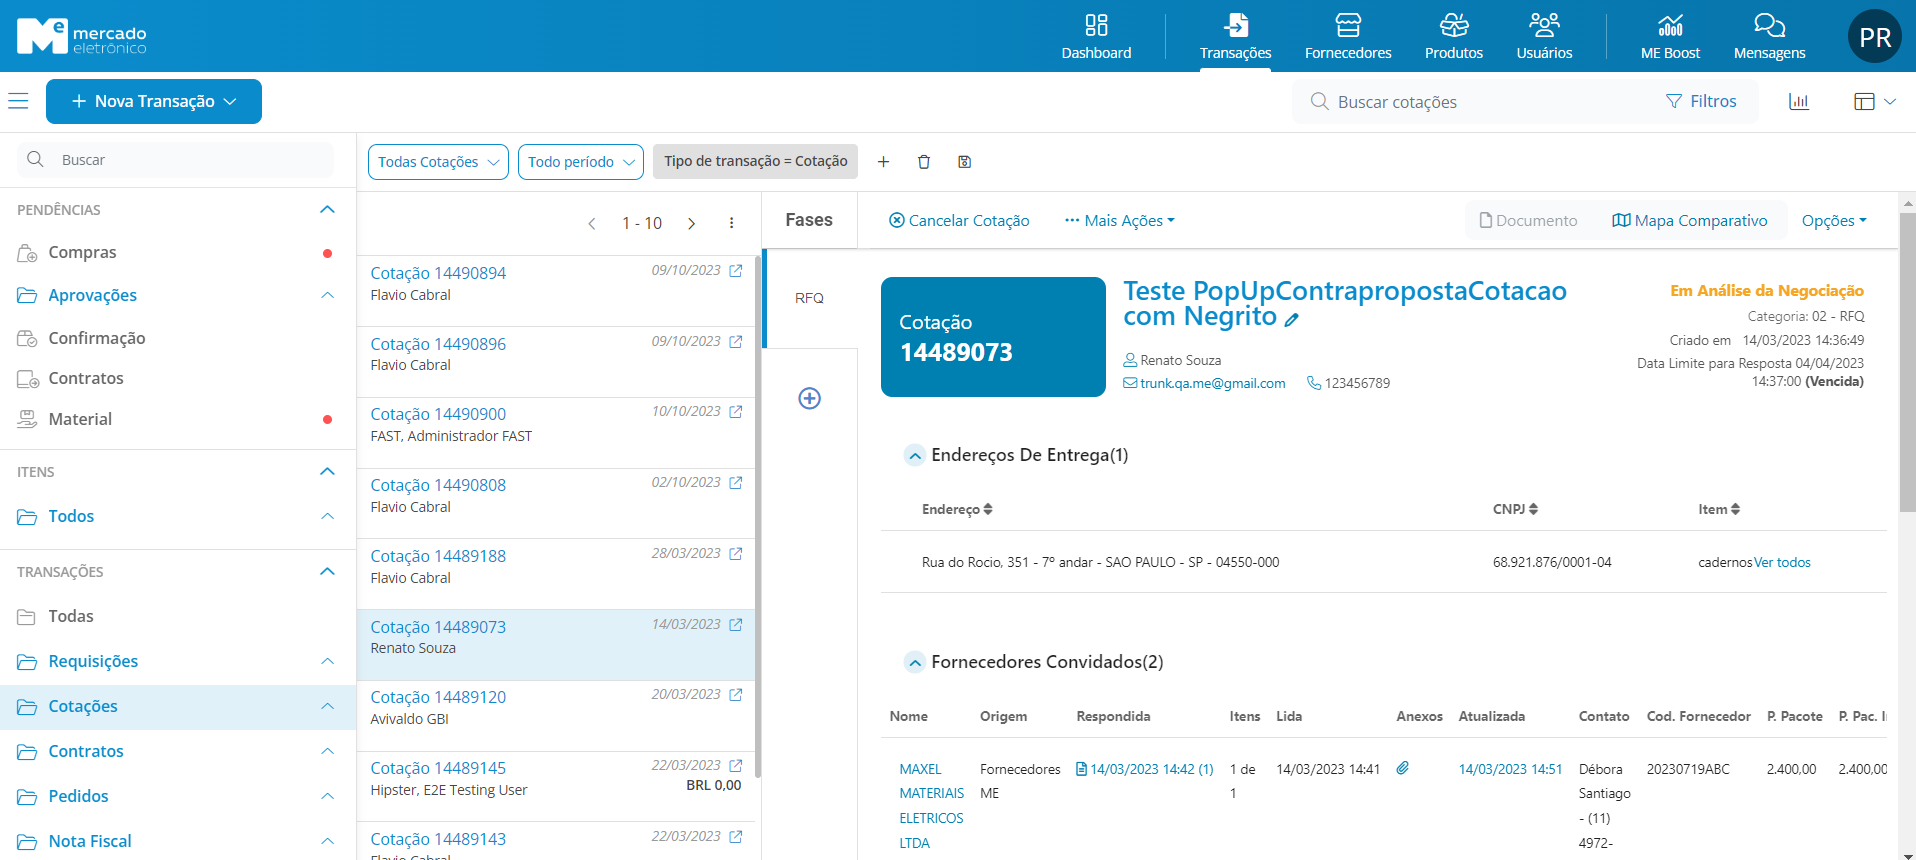Go to the Produtos section
1916x860 pixels.
tap(1453, 36)
